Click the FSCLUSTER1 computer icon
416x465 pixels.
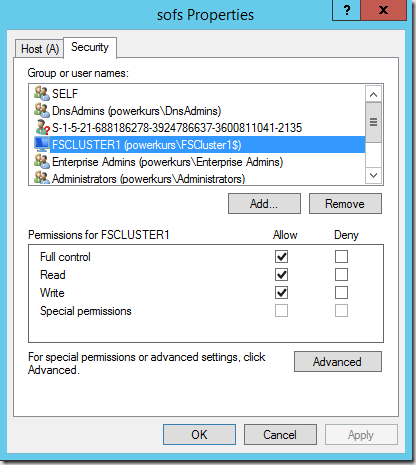[42, 144]
